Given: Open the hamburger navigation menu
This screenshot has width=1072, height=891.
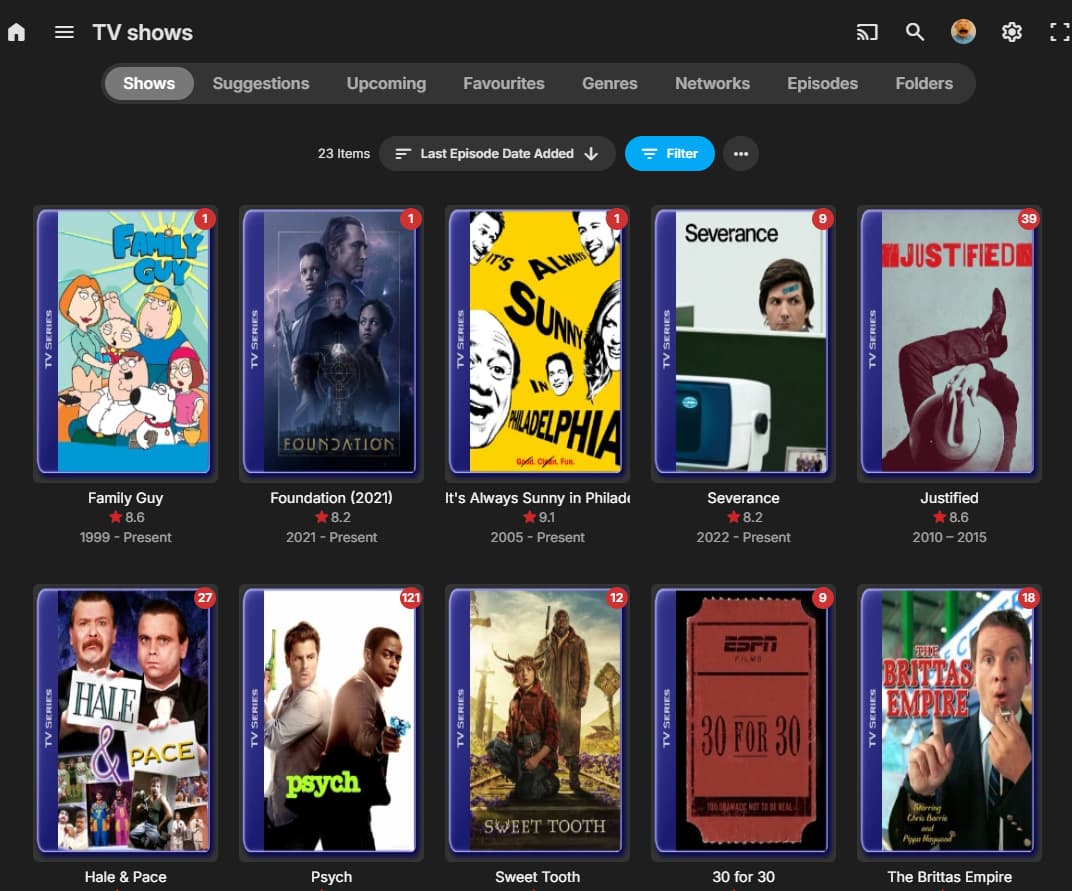Looking at the screenshot, I should point(64,32).
